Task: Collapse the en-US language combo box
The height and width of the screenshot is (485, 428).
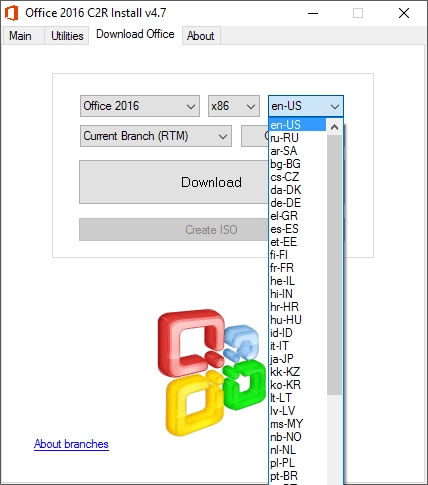Action: click(306, 106)
